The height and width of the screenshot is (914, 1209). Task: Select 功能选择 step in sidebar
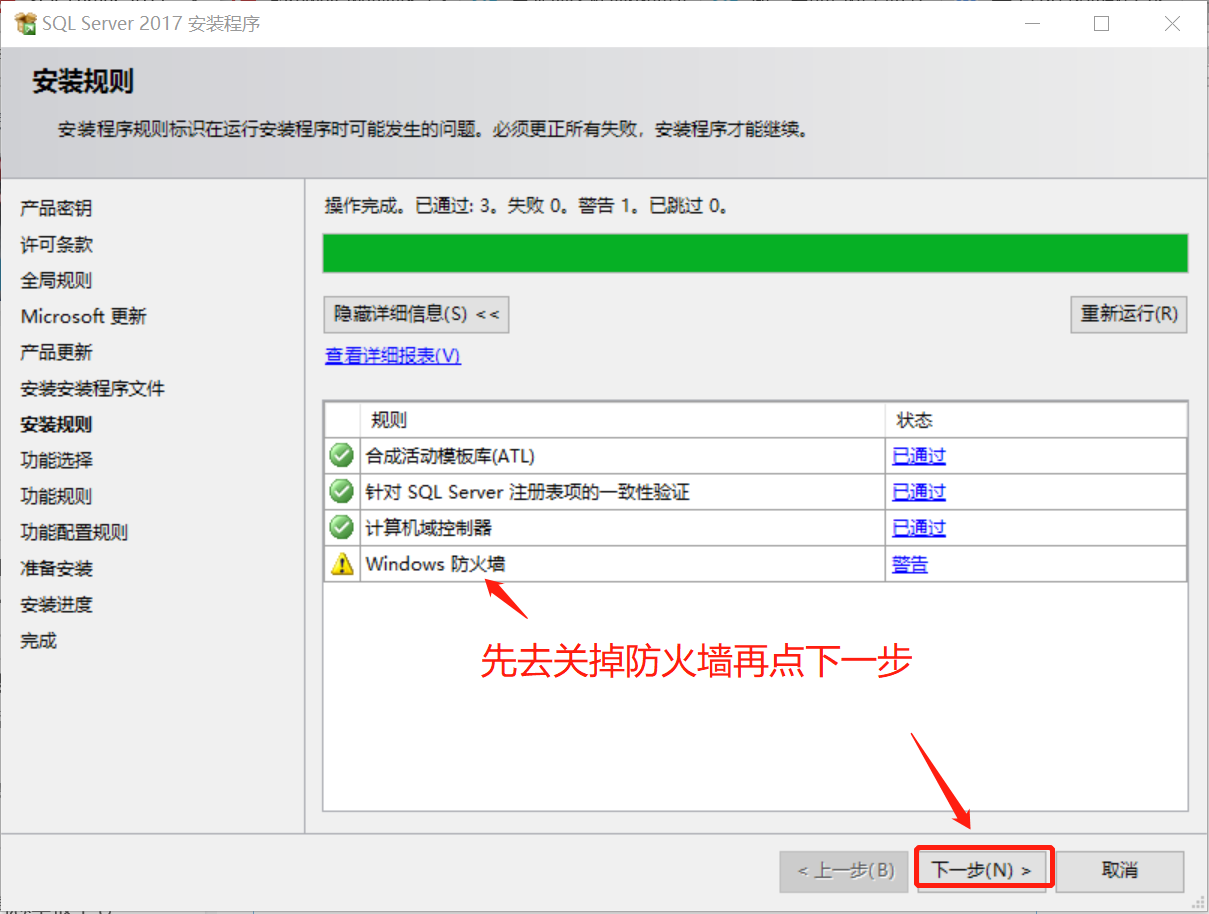[x=56, y=460]
